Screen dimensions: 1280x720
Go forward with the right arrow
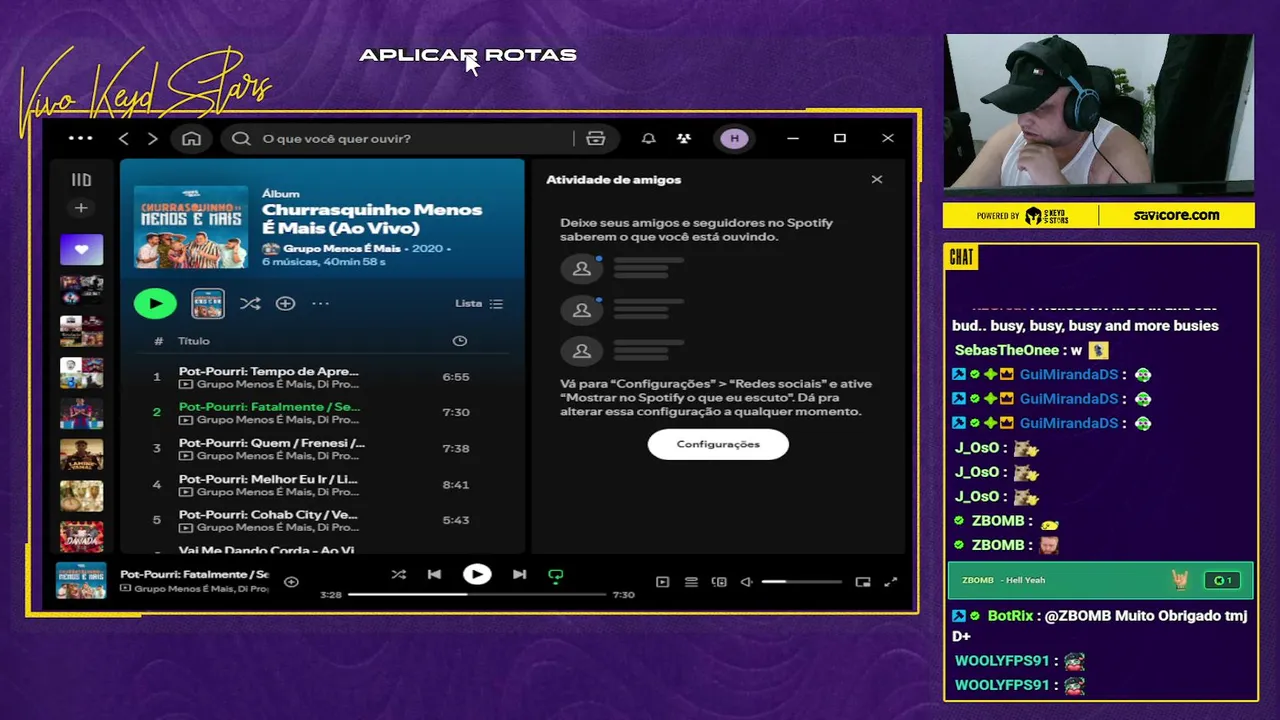(153, 138)
